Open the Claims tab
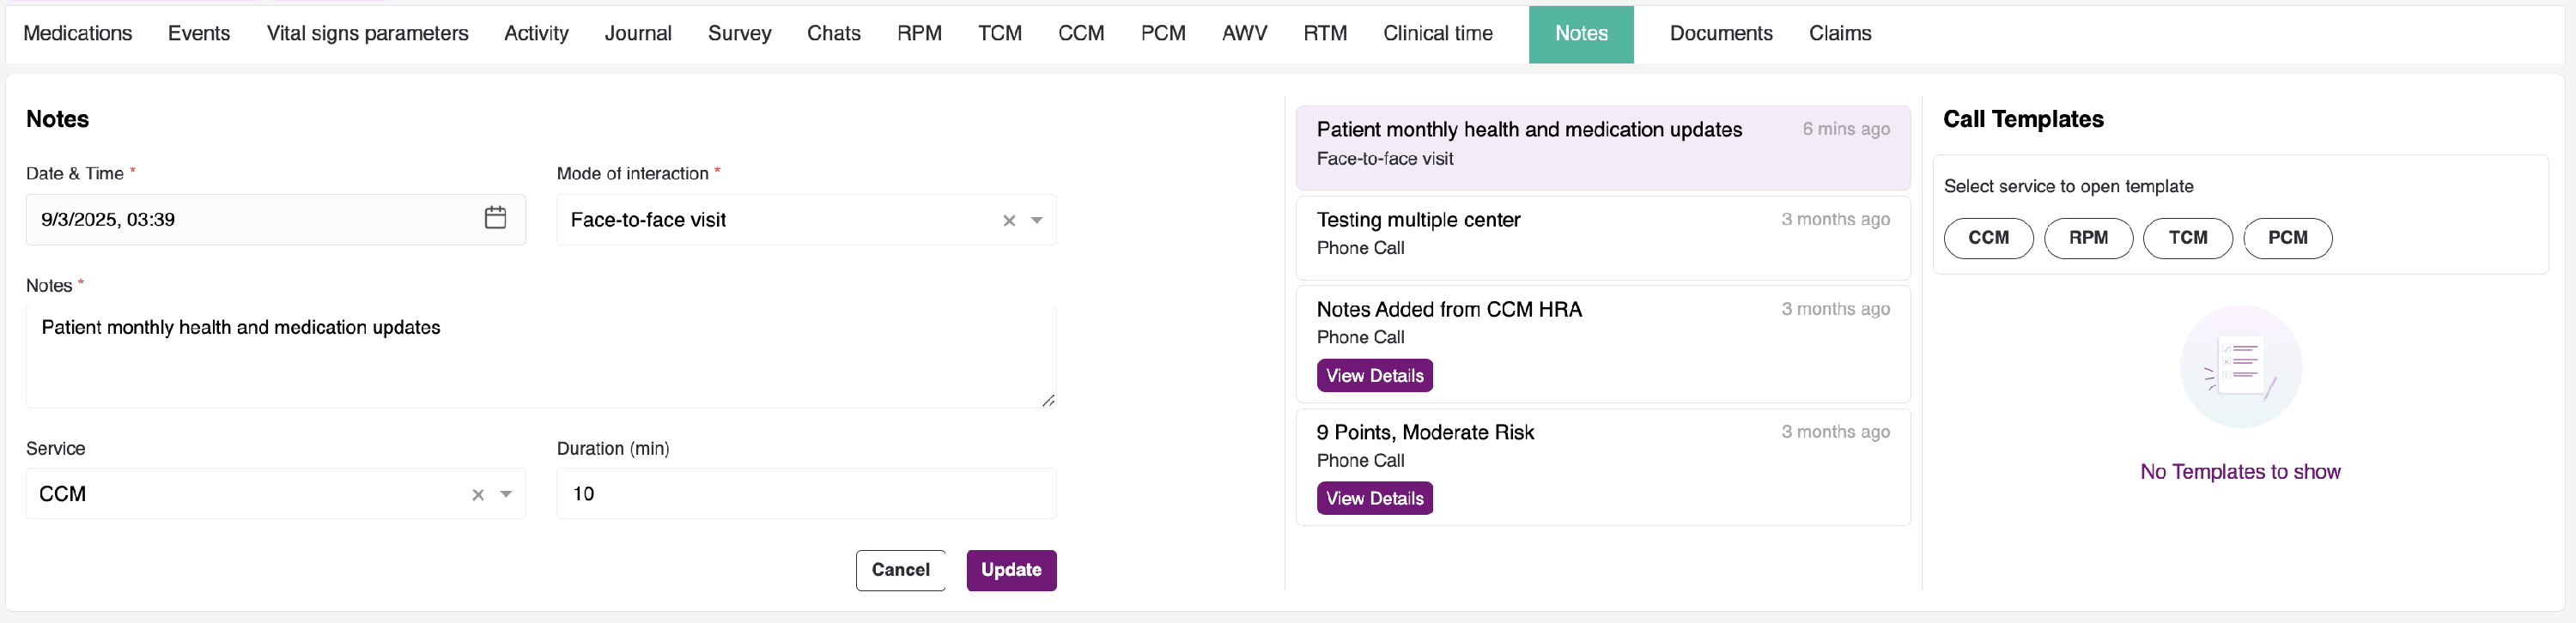The height and width of the screenshot is (623, 2576). pos(1839,33)
